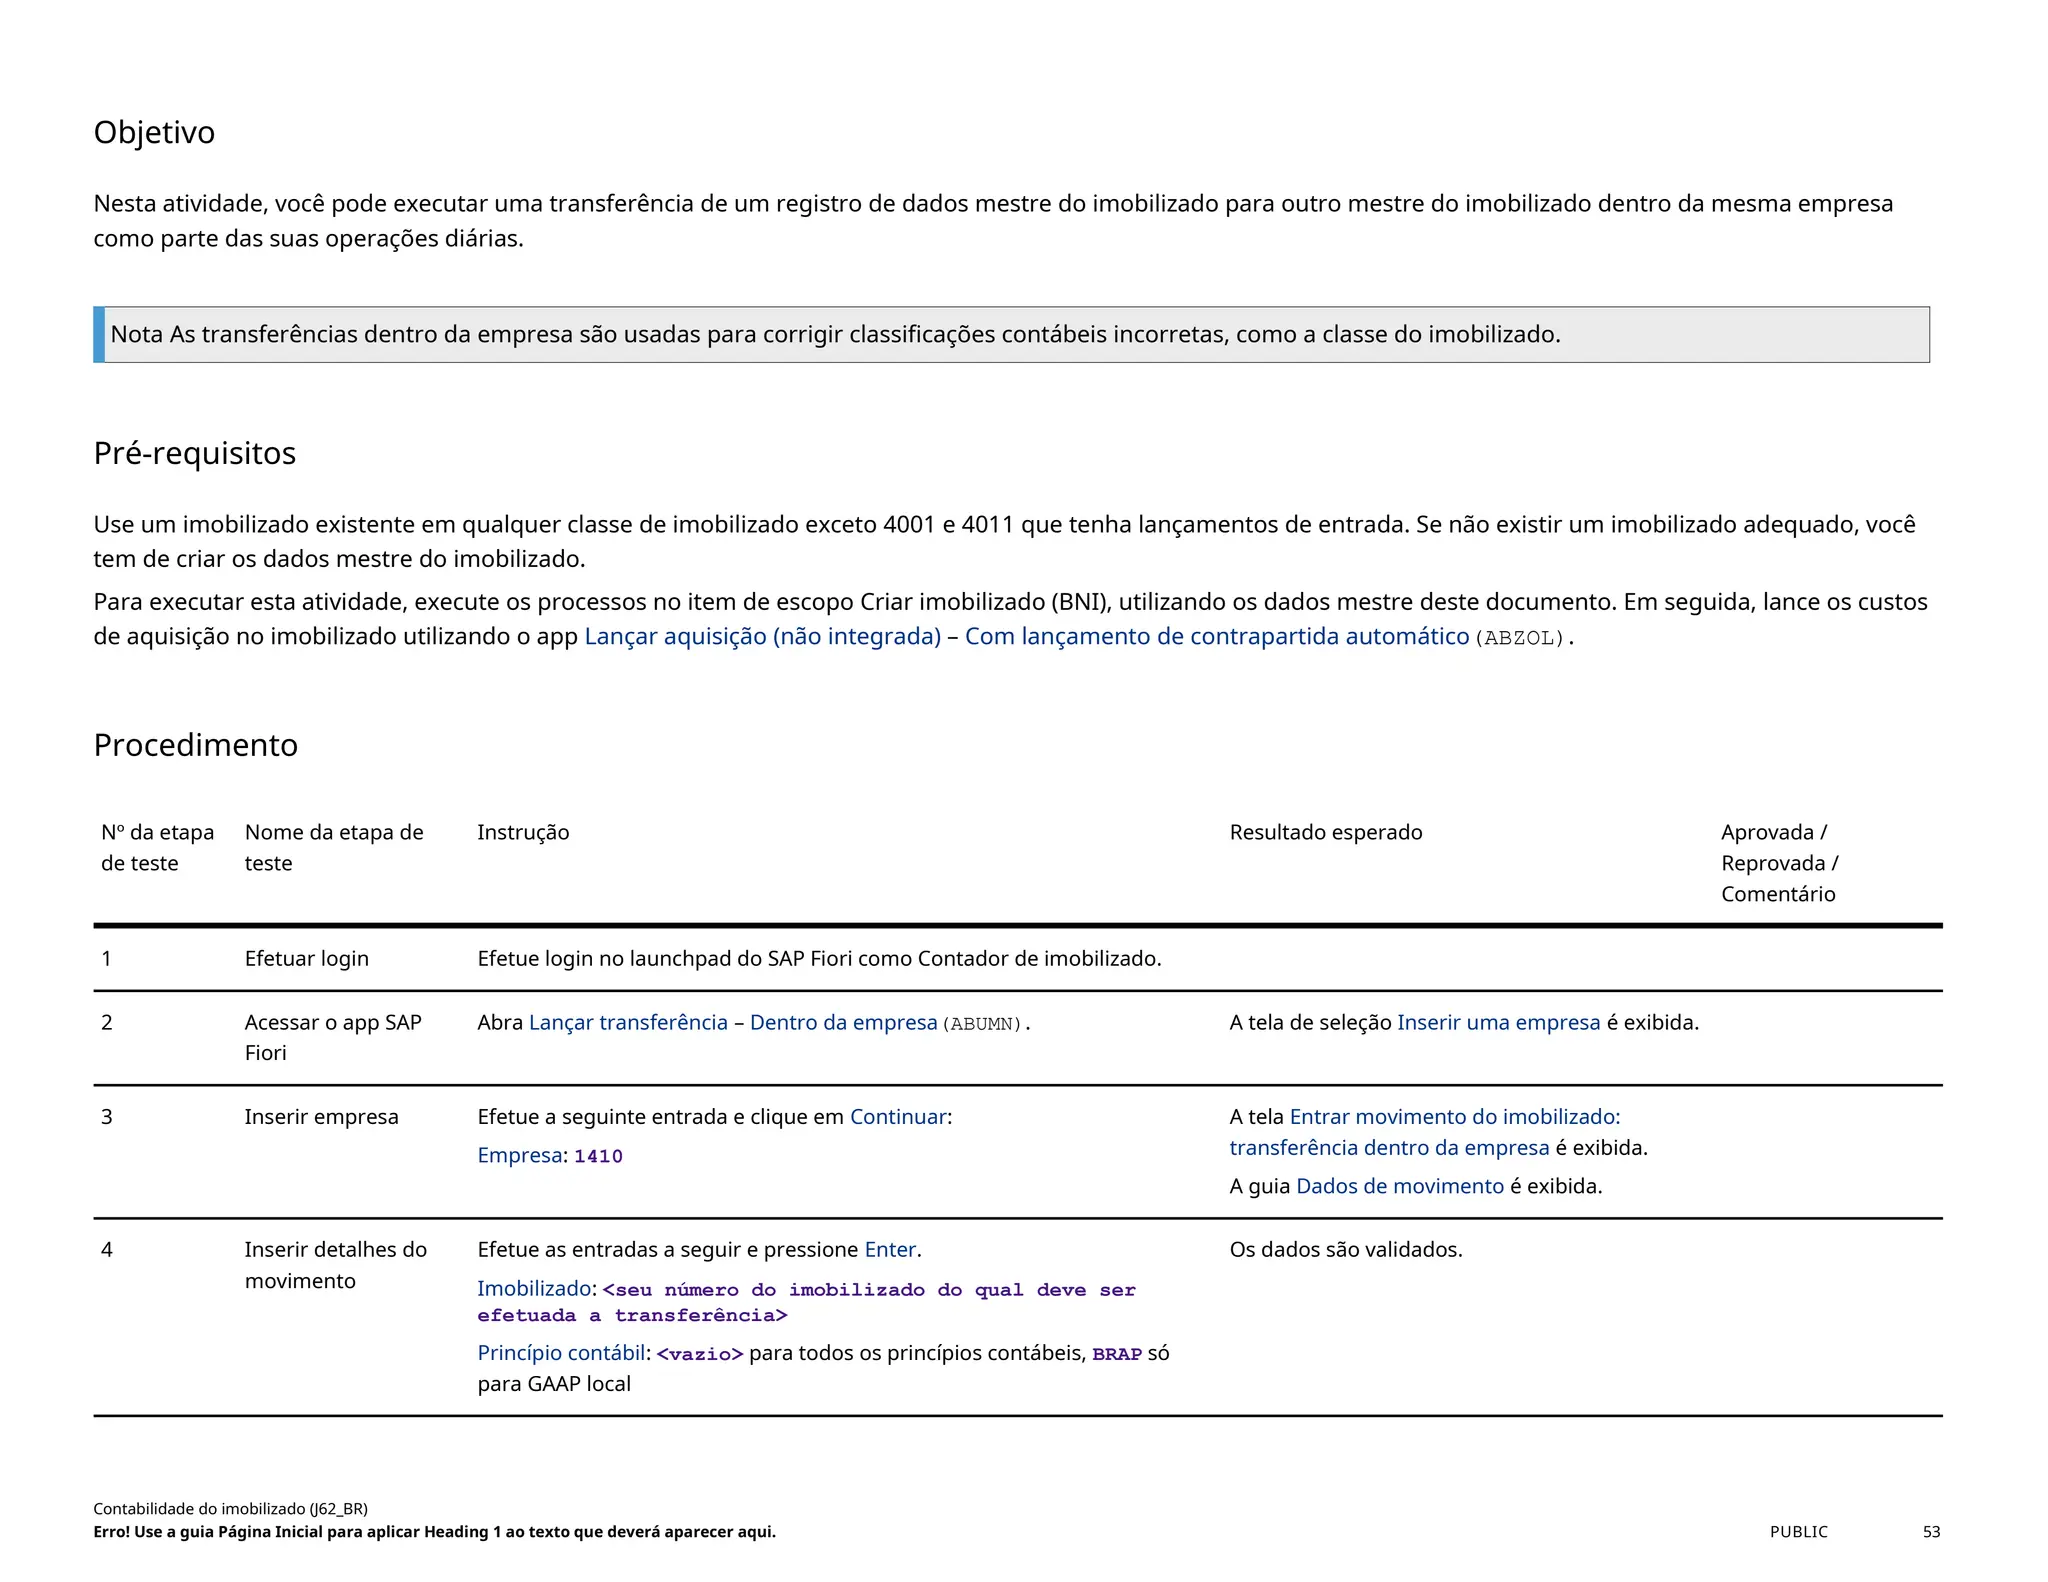Click the 'Lançar transferência' link
Image resolution: width=2048 pixels, height=1582 pixels.
(x=628, y=1023)
